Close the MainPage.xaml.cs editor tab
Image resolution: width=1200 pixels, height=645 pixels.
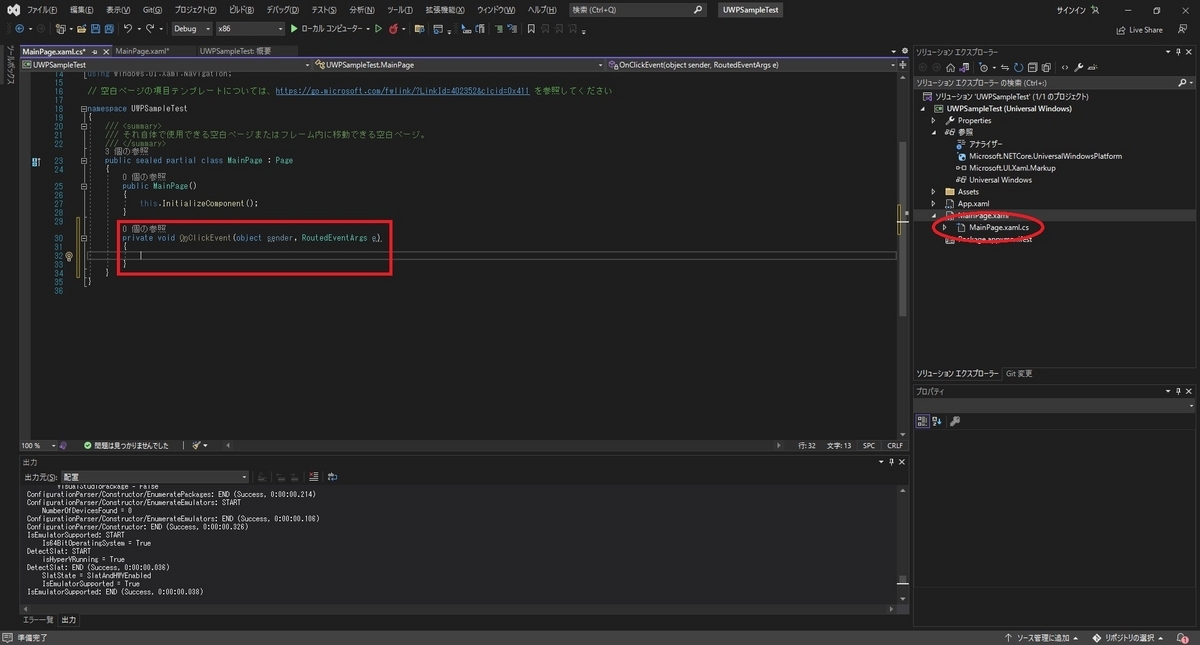105,51
